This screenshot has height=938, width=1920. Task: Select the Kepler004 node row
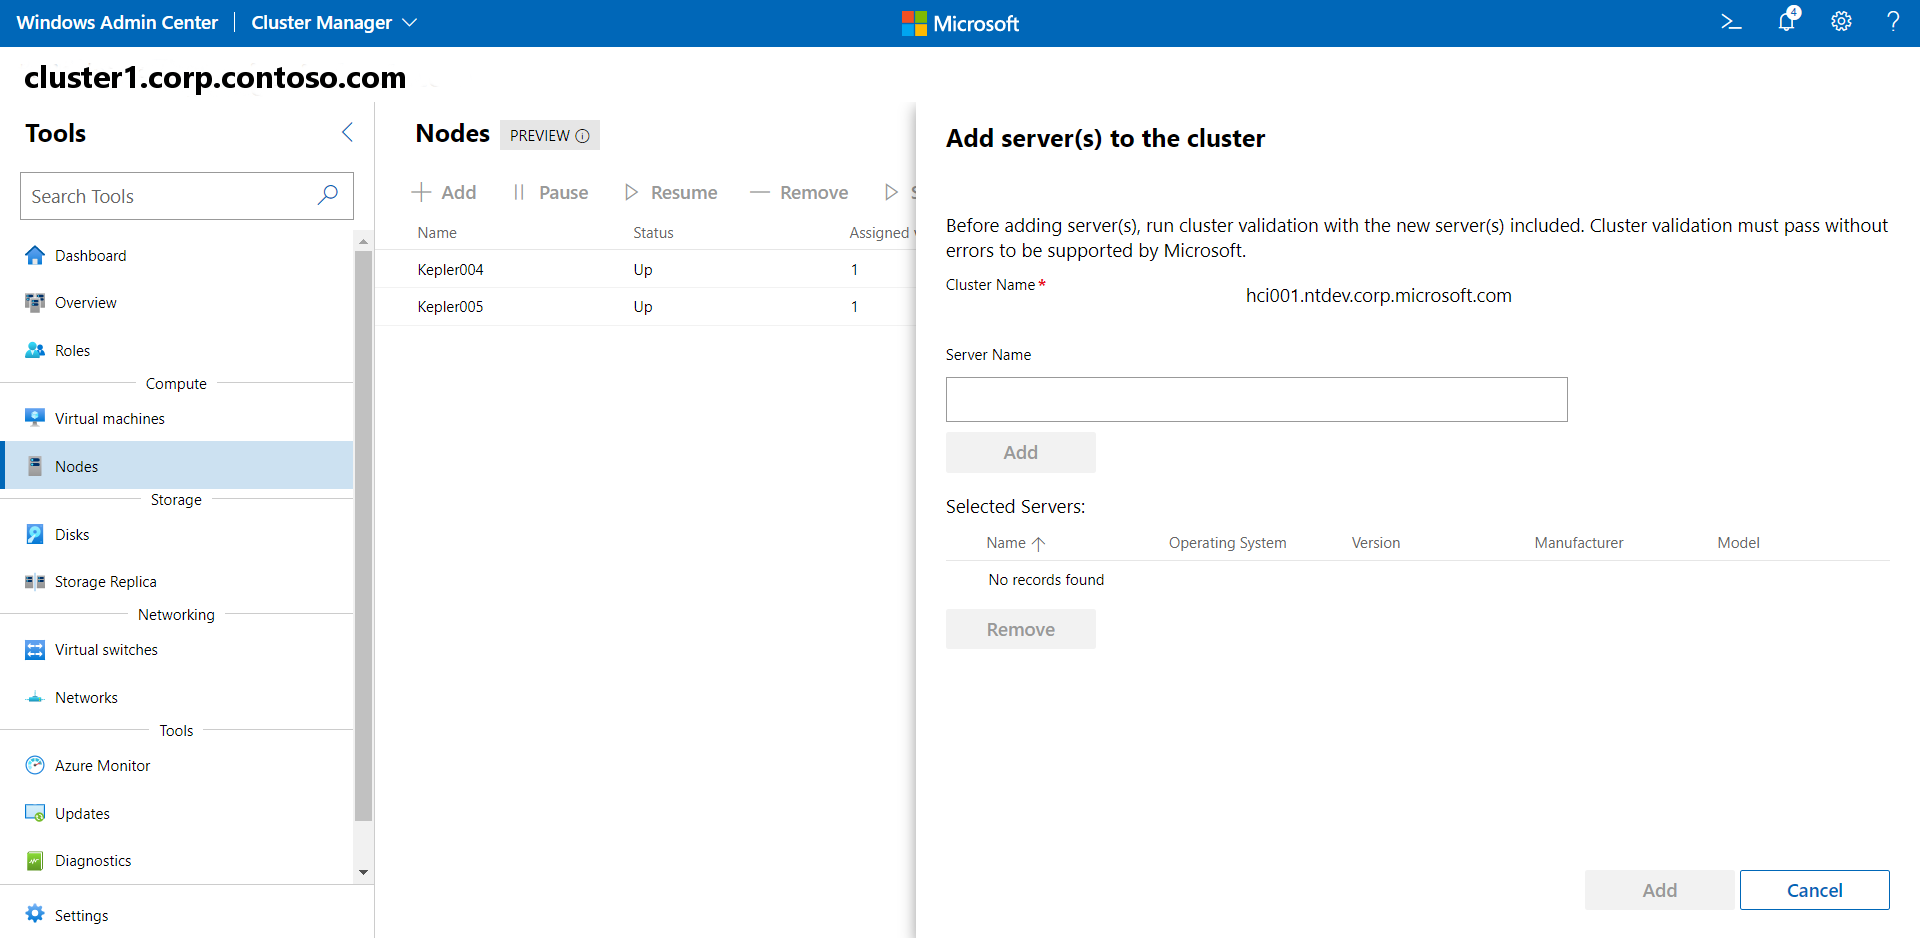tap(451, 270)
